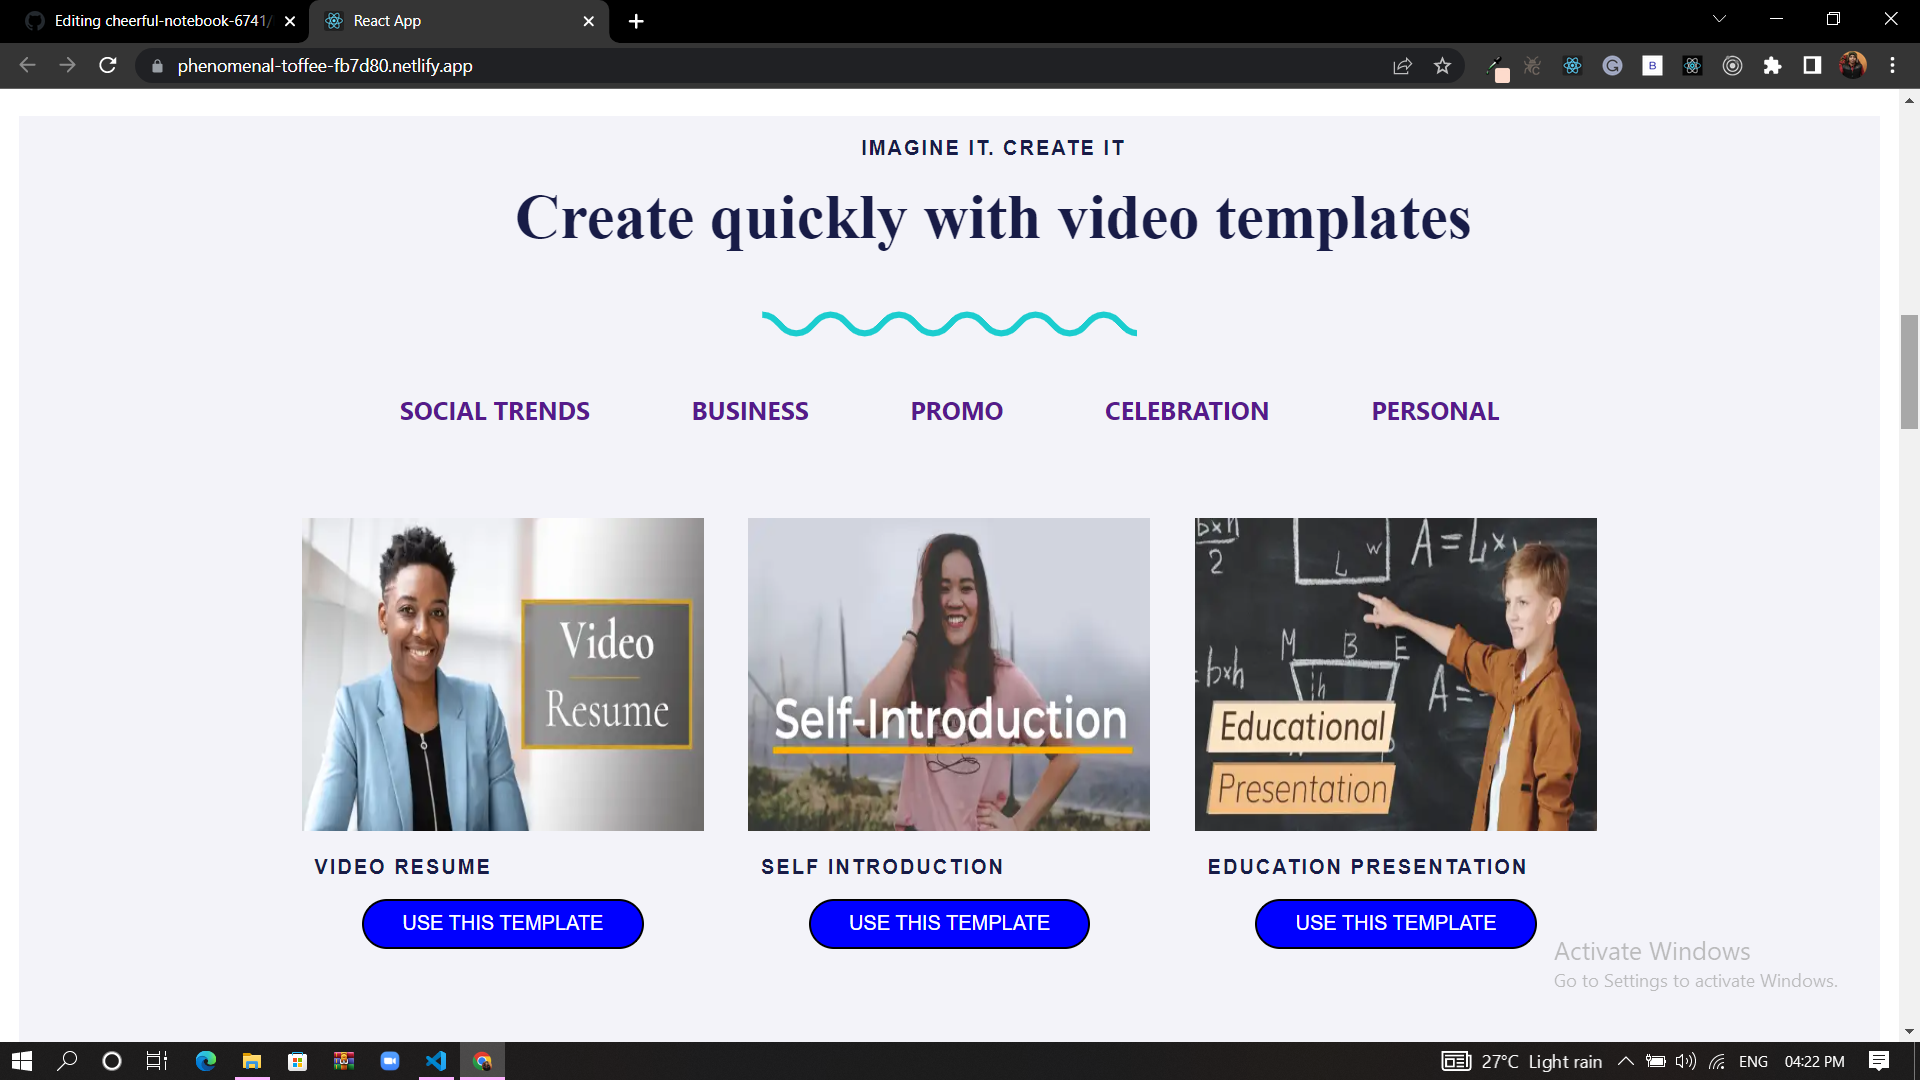Open the site security padlock icon
The width and height of the screenshot is (1920, 1080).
(157, 66)
